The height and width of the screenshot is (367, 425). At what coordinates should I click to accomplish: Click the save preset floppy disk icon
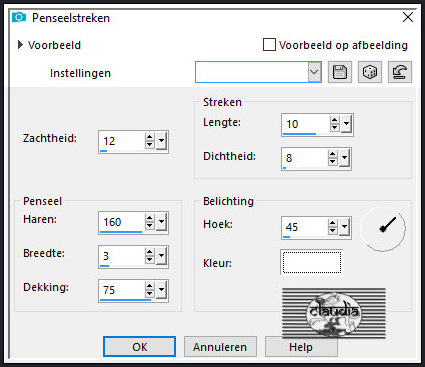[x=340, y=72]
